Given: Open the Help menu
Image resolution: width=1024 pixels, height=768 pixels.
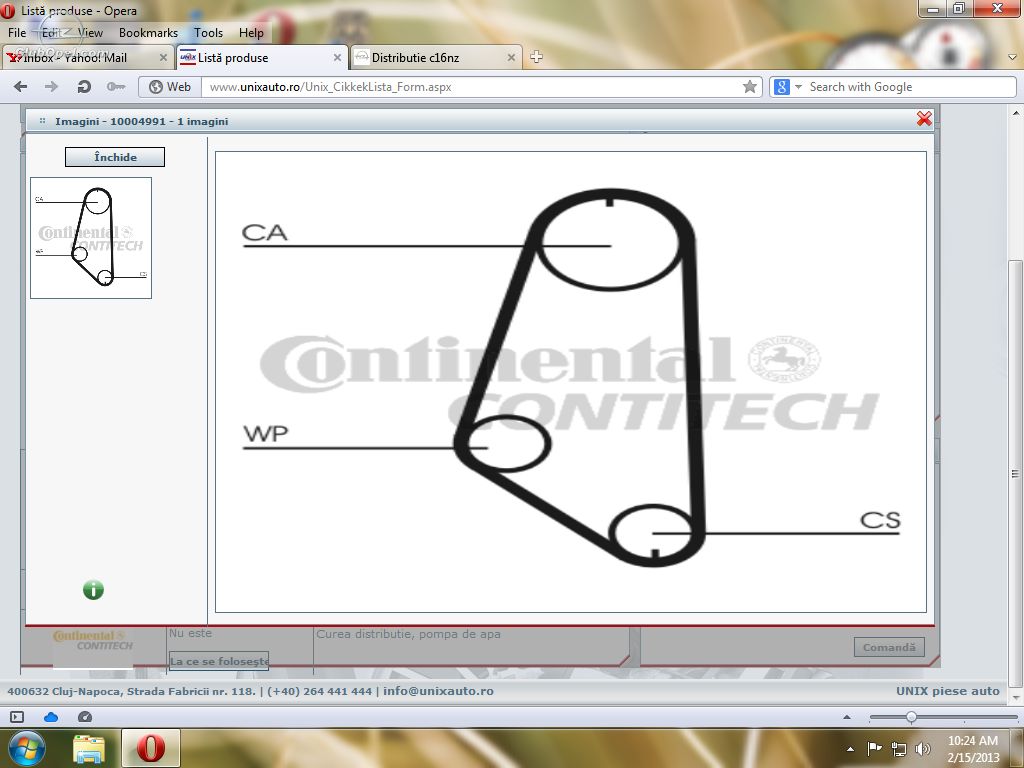Looking at the screenshot, I should [251, 33].
